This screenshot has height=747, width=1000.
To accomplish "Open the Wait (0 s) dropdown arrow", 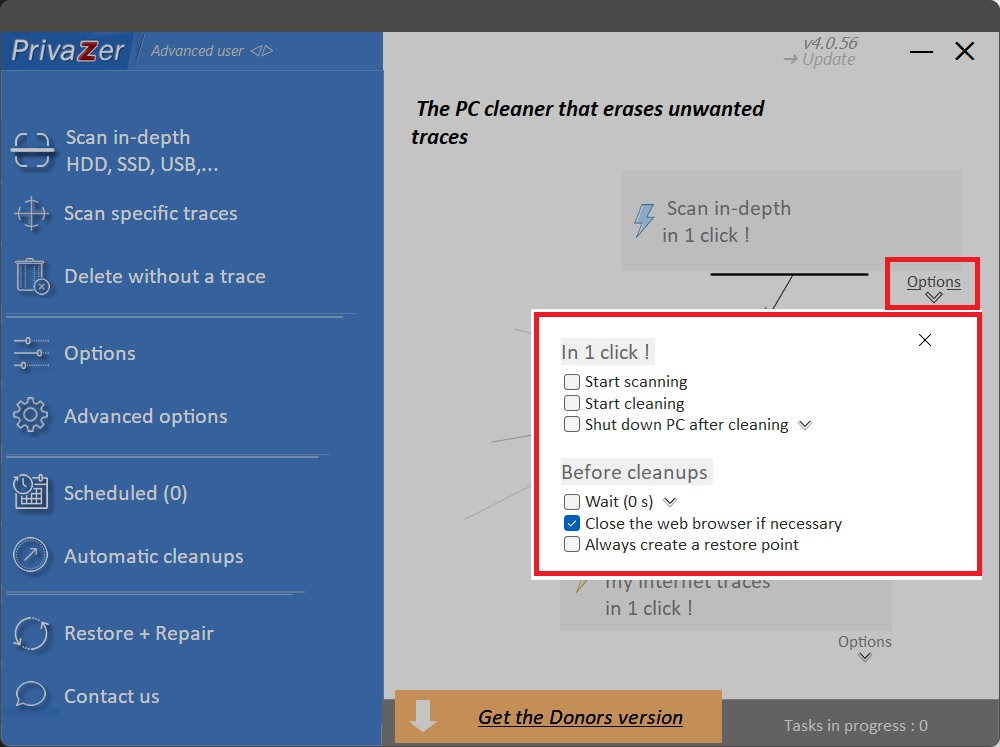I will pos(671,502).
